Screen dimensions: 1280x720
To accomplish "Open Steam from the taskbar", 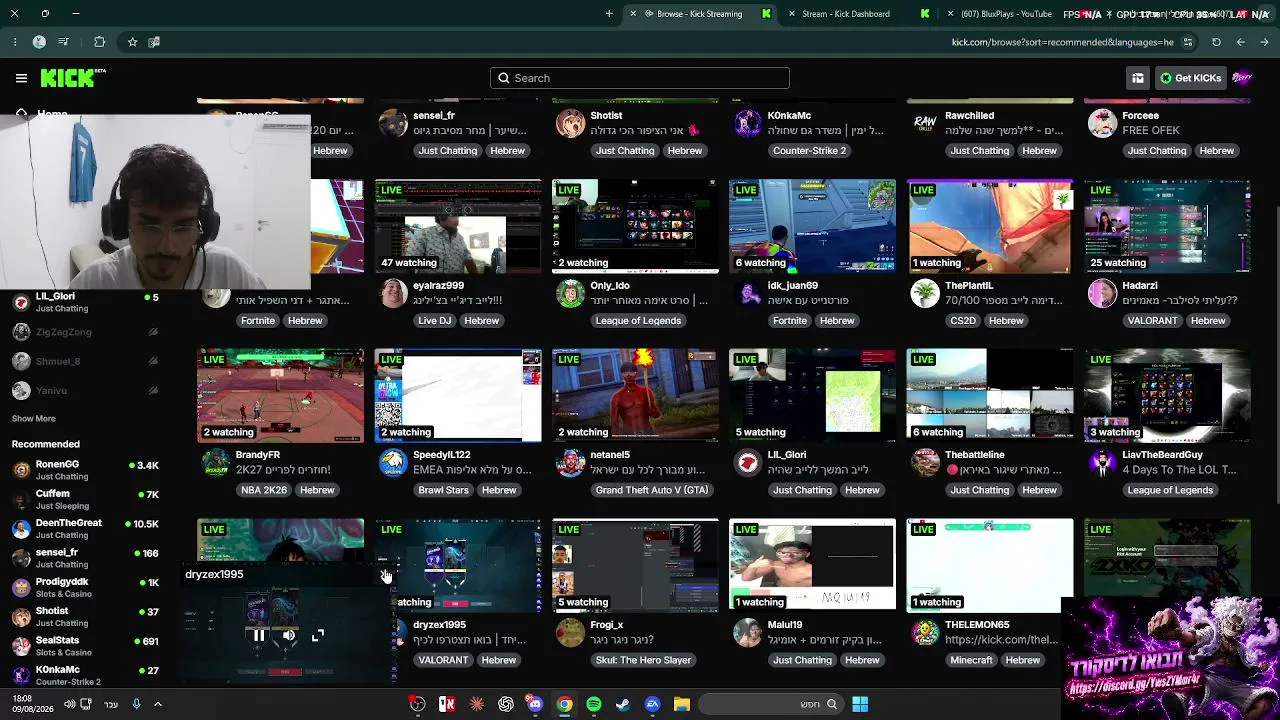I will click(623, 704).
